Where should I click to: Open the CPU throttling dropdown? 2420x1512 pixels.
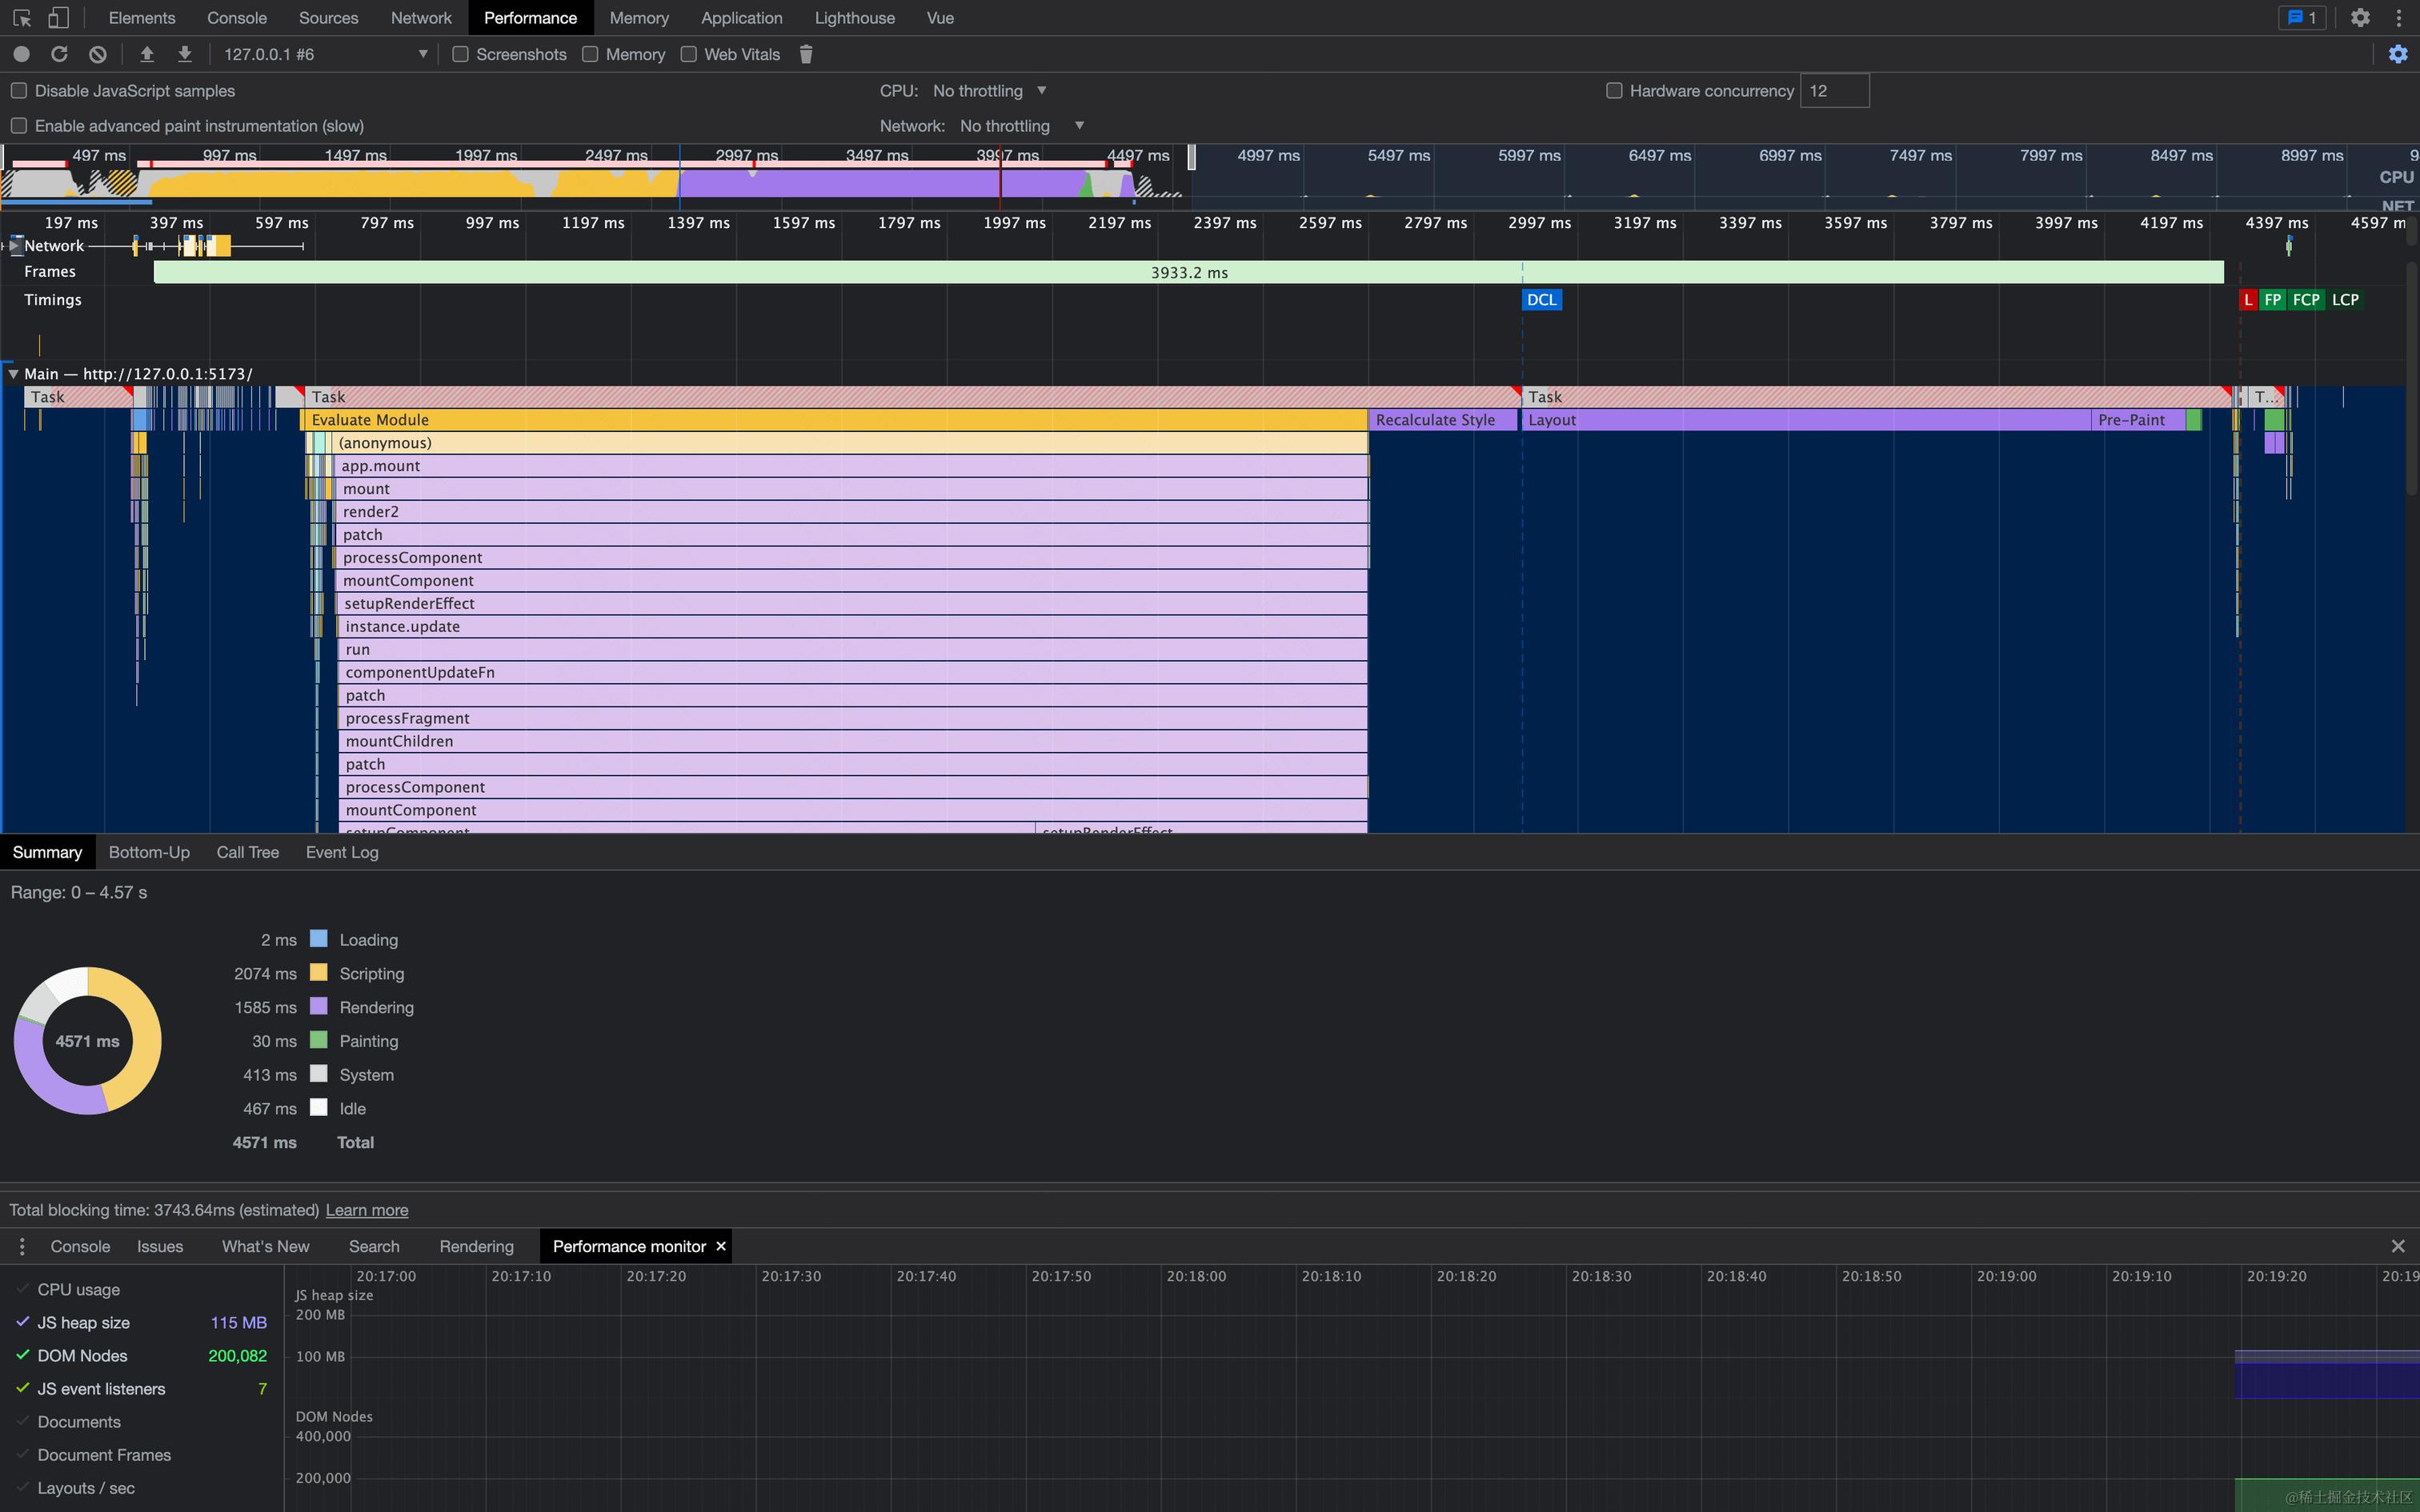tap(989, 91)
